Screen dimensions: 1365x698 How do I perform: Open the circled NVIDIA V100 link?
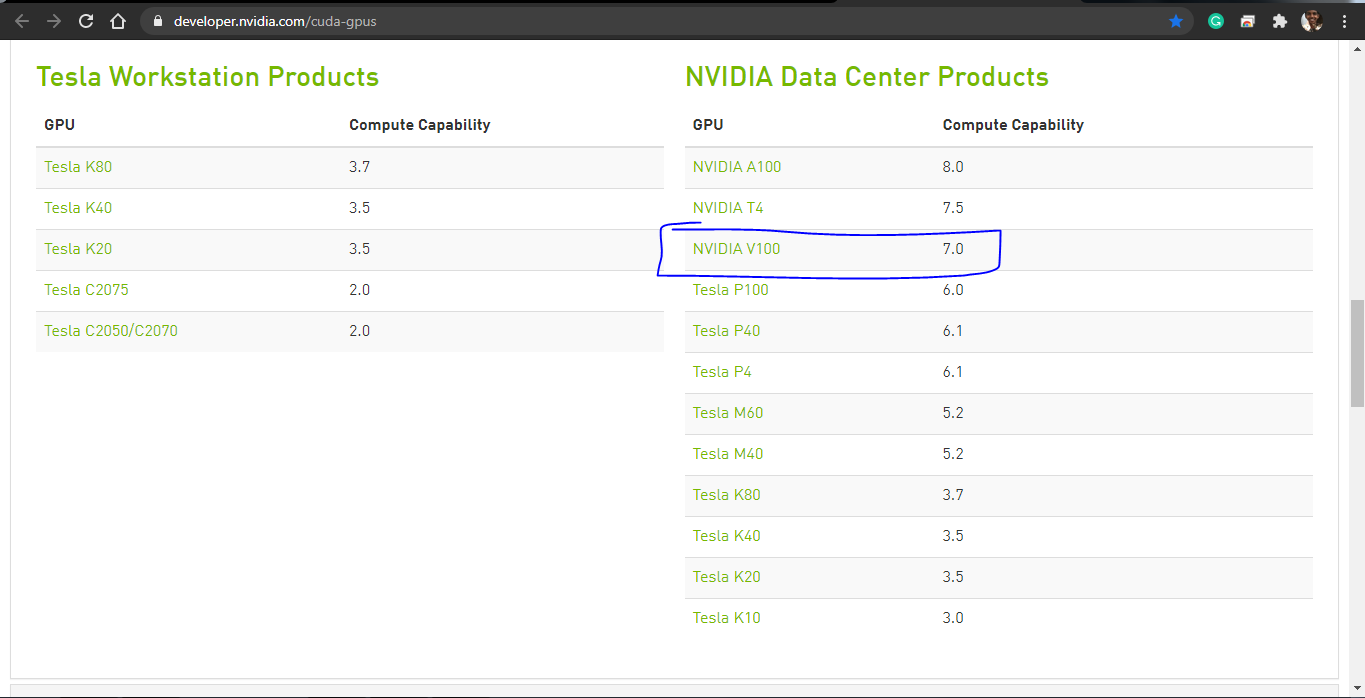(736, 249)
